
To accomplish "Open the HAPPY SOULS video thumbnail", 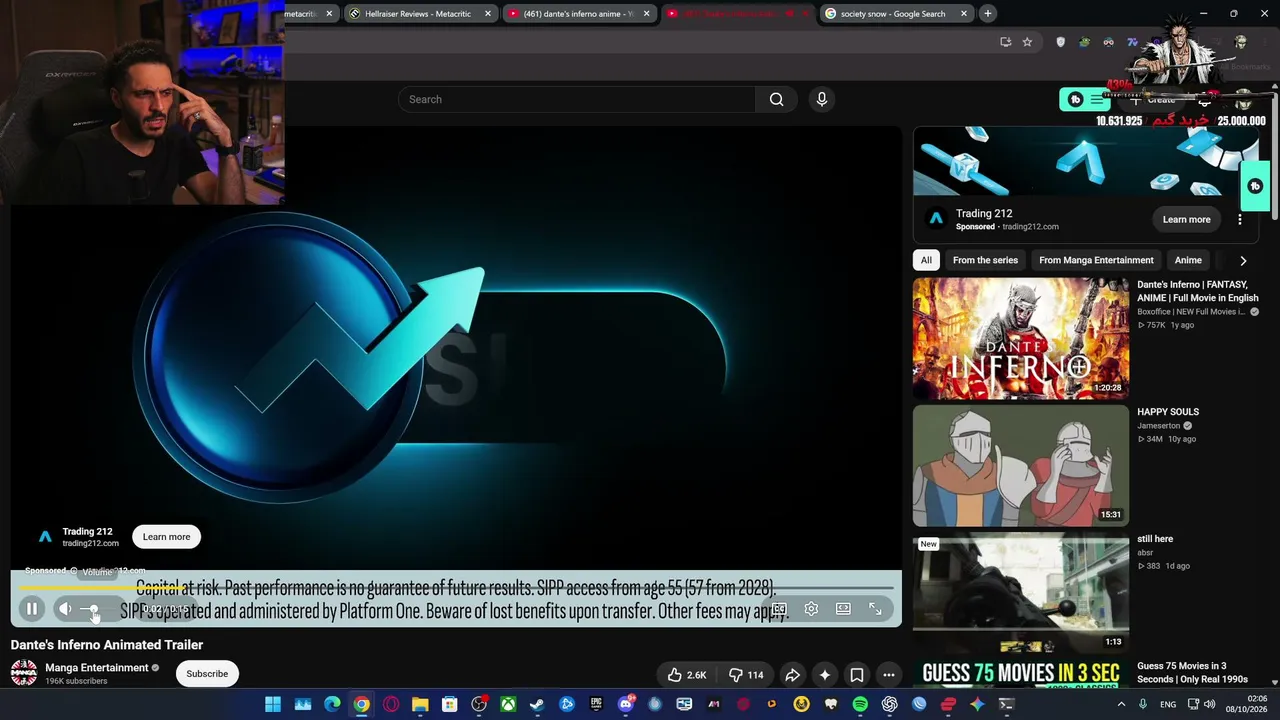I will [x=1021, y=465].
